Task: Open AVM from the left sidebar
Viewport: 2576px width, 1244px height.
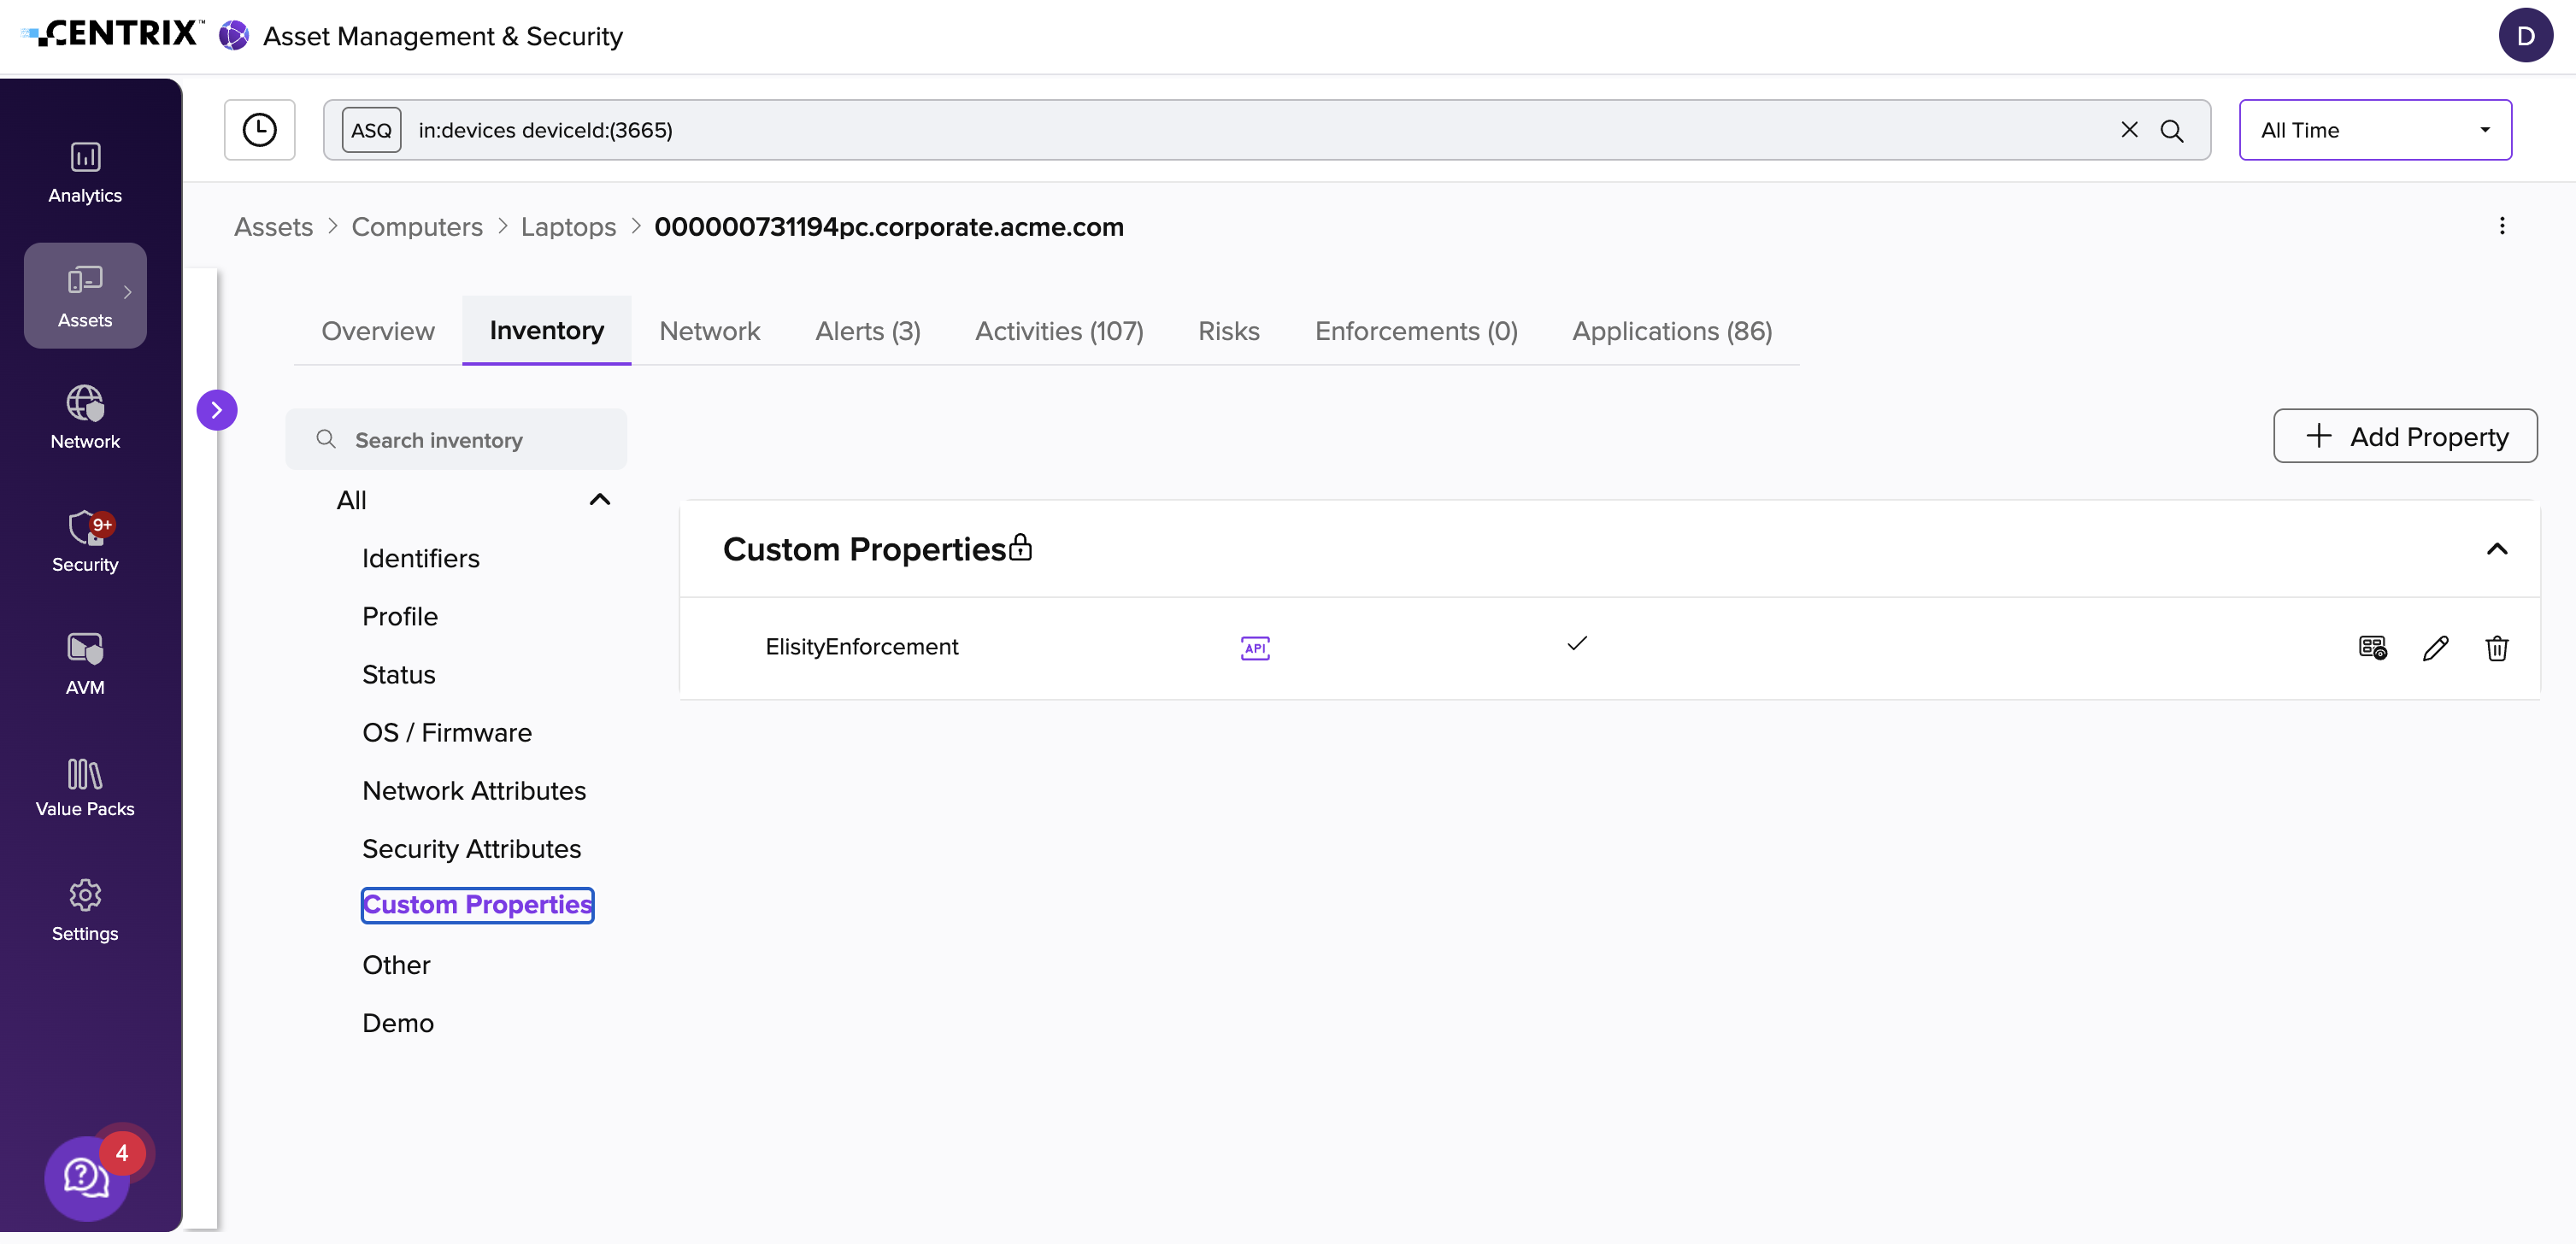Action: pyautogui.click(x=85, y=664)
